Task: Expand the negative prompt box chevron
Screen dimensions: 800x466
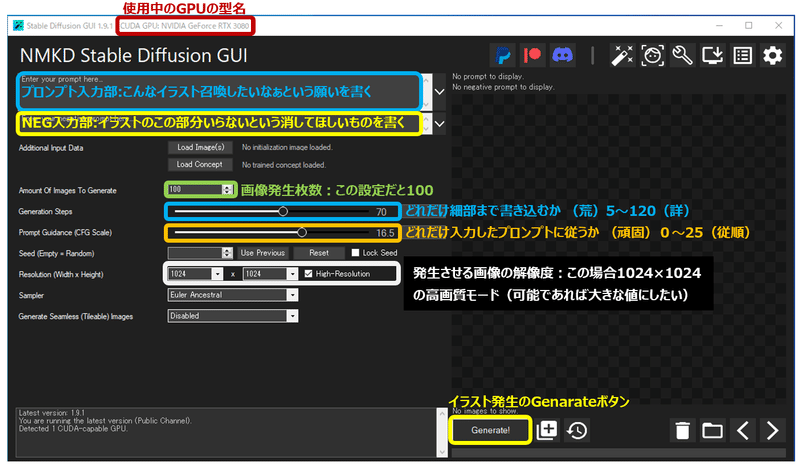Action: click(x=439, y=124)
